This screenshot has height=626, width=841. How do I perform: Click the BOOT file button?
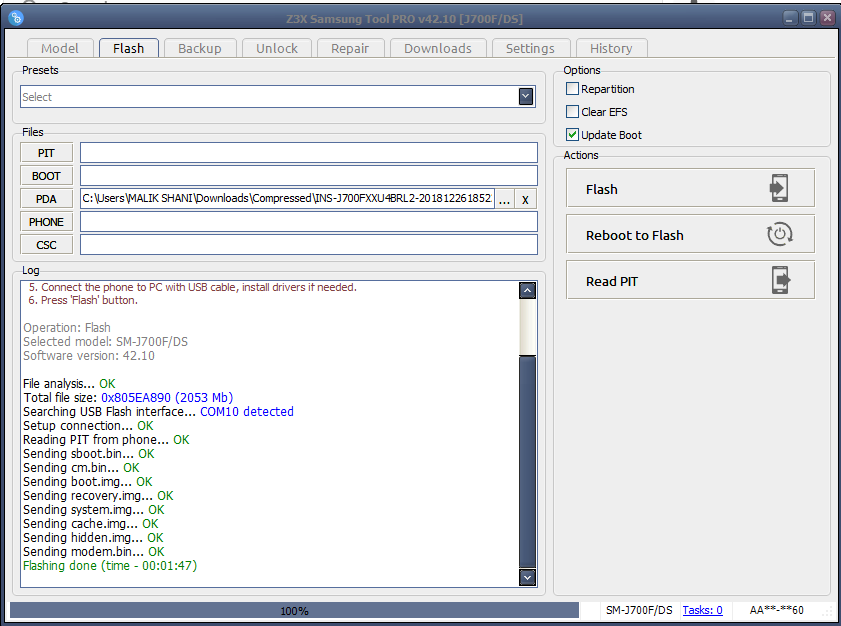pos(46,176)
